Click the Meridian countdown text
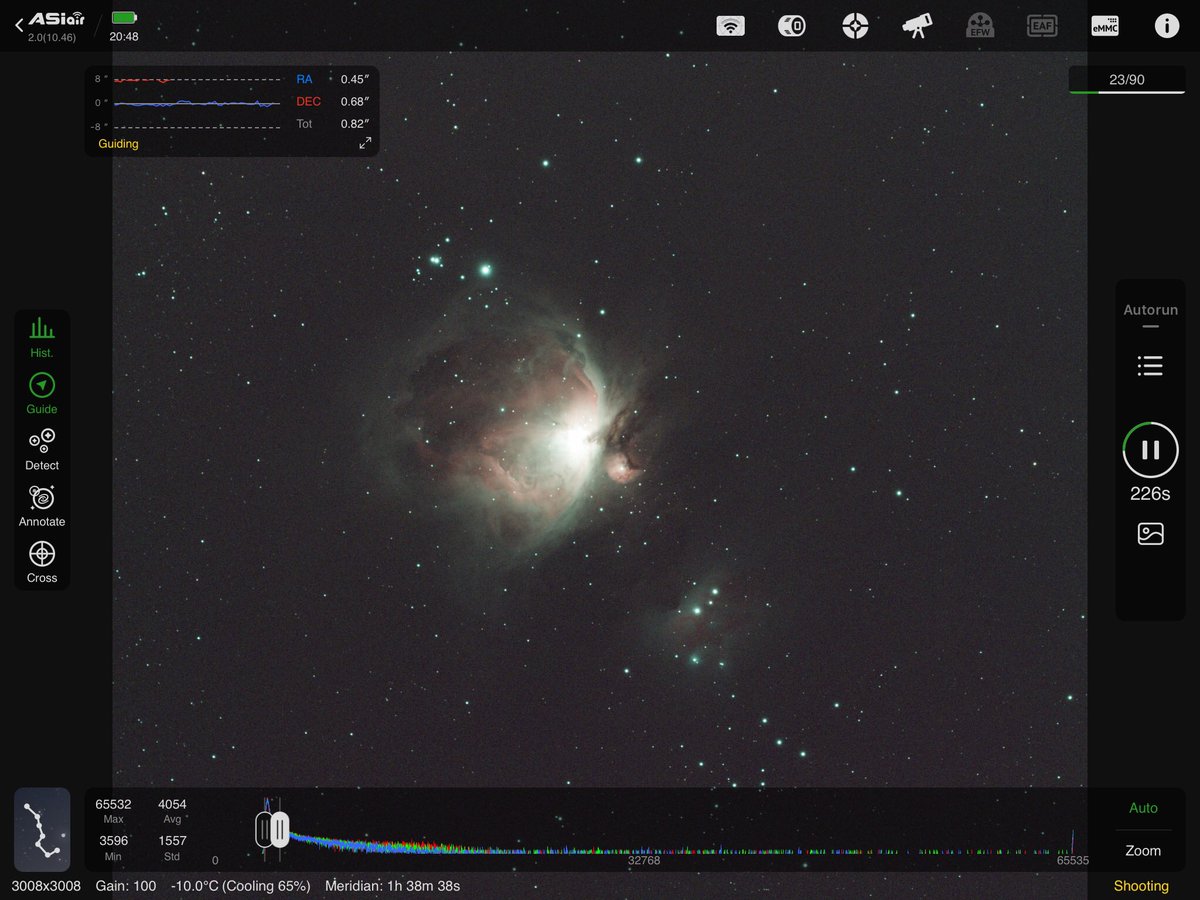Screen dimensions: 1200x900 [392, 886]
